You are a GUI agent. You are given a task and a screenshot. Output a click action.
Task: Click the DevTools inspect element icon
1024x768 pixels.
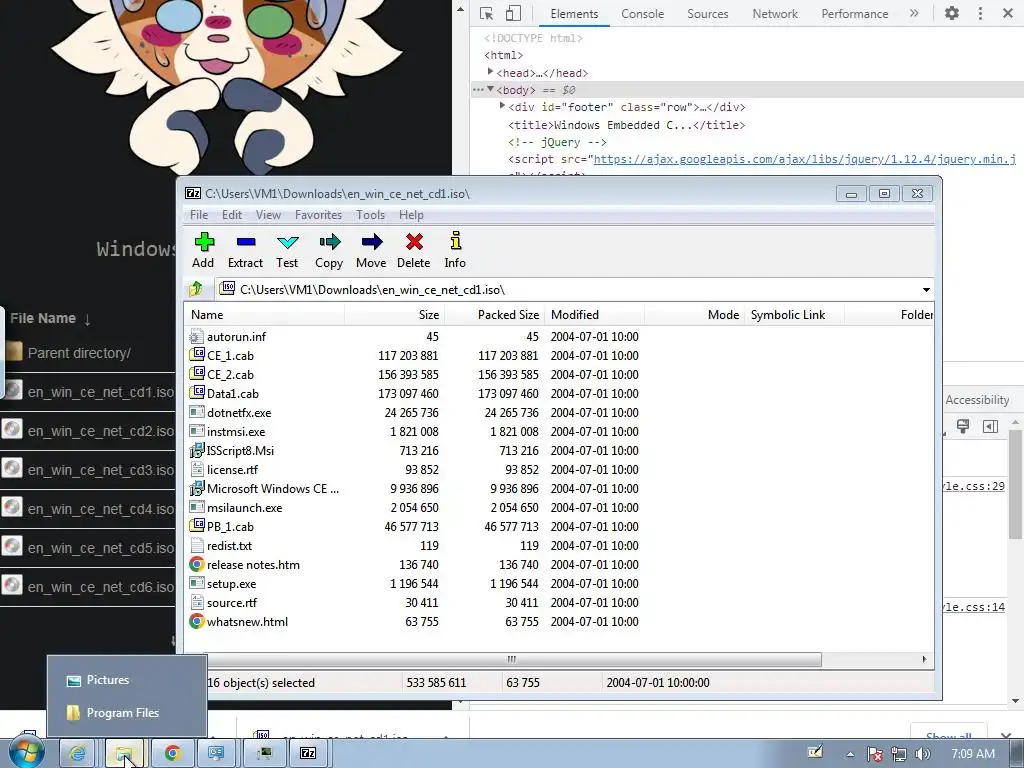pos(487,14)
